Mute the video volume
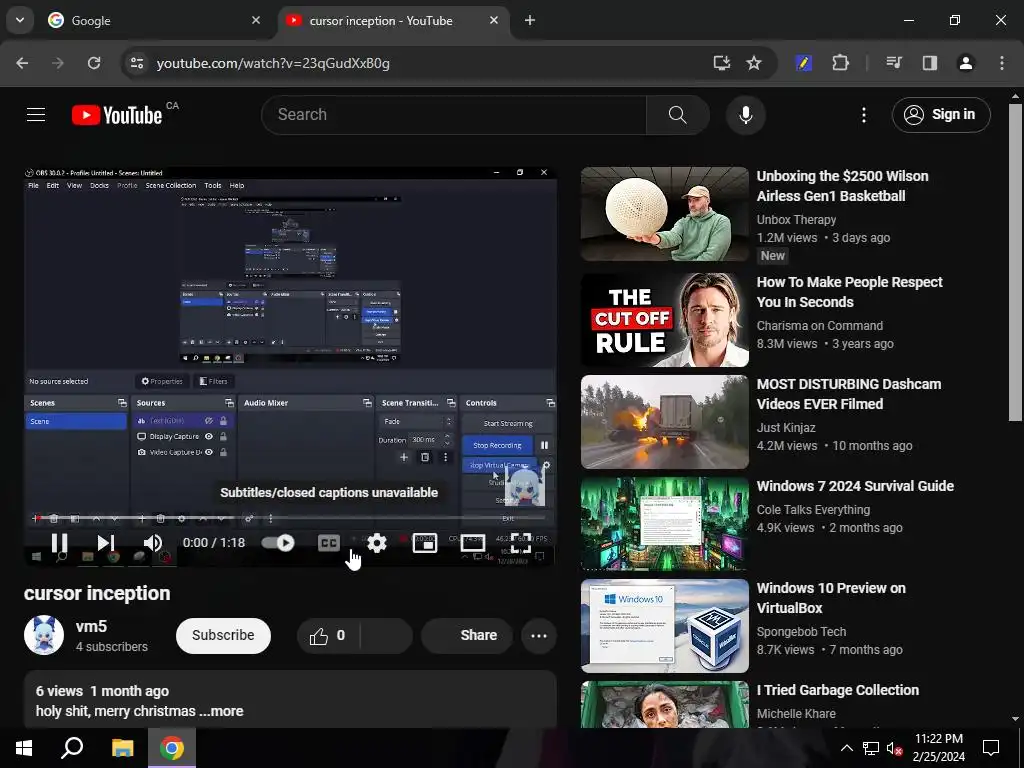The width and height of the screenshot is (1024, 768). (x=153, y=543)
